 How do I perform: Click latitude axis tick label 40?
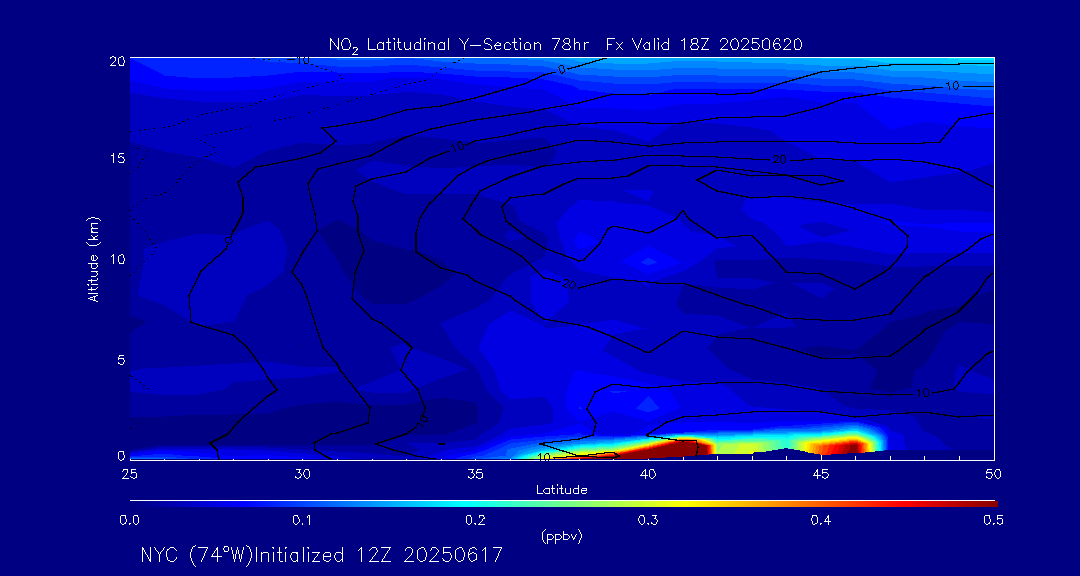pos(648,473)
